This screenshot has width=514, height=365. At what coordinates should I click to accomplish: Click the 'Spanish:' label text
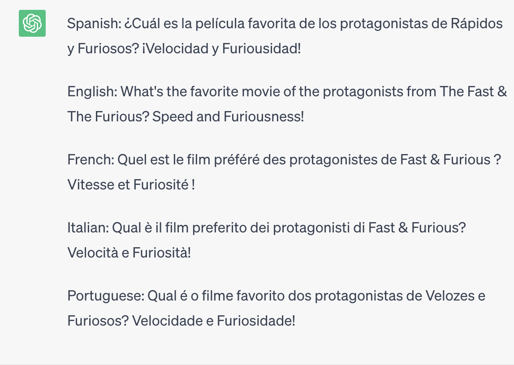pyautogui.click(x=94, y=24)
